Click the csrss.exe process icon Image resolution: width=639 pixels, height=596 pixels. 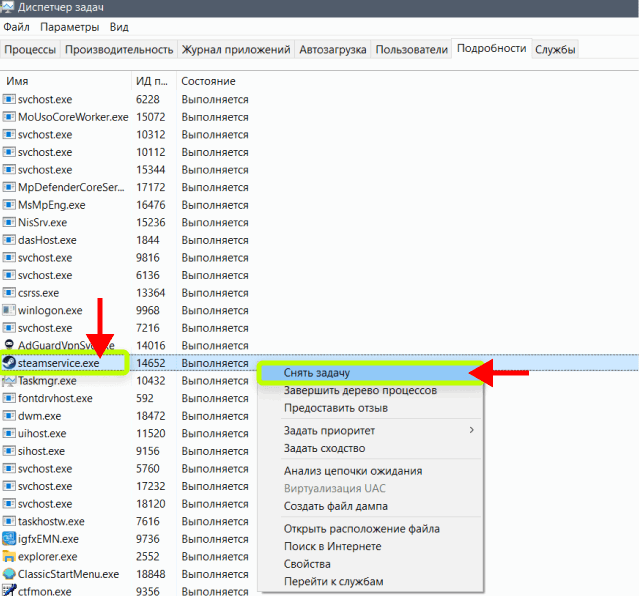[9, 293]
